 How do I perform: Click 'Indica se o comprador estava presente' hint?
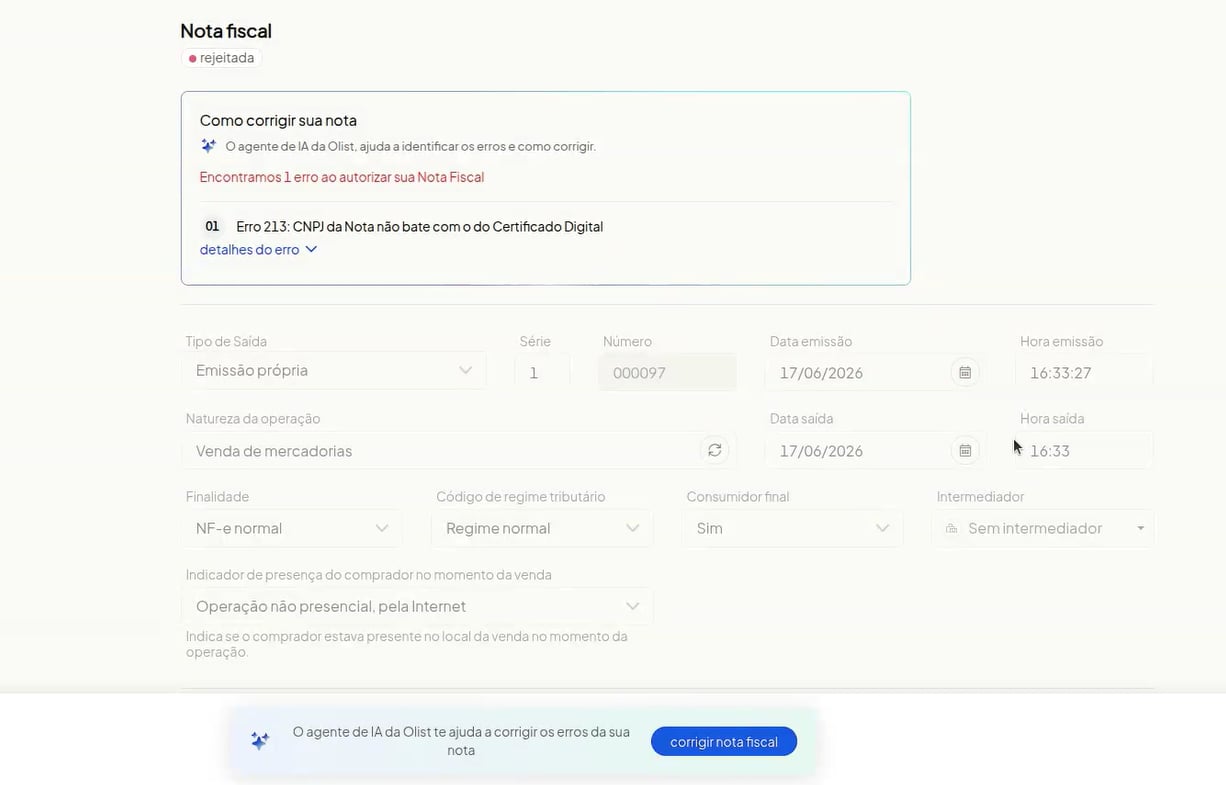407,644
